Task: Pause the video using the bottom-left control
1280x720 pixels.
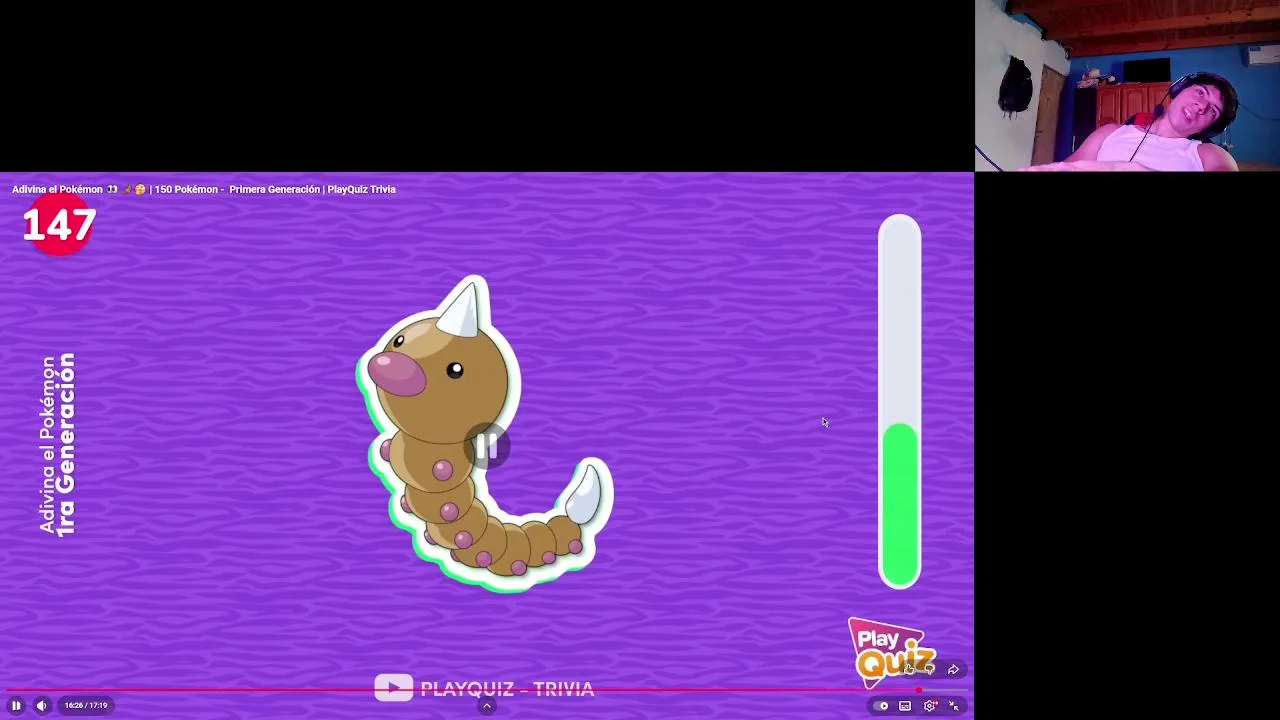Action: point(16,706)
